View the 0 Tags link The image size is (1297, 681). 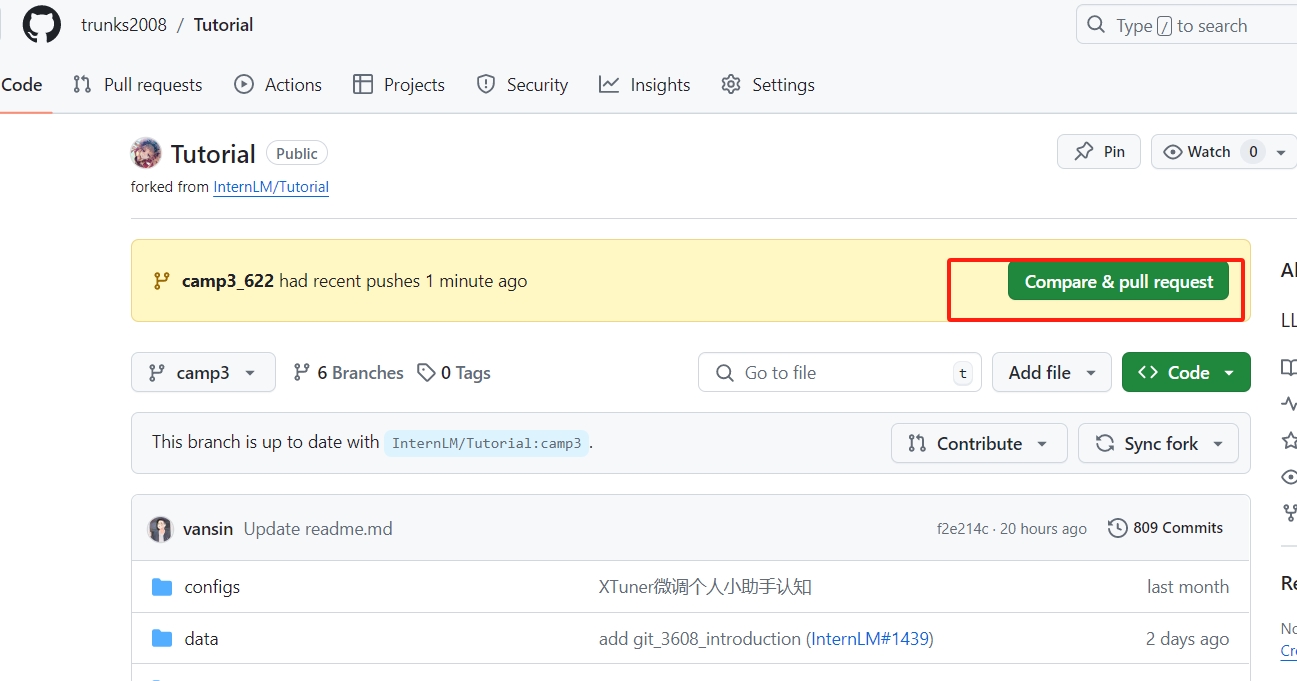point(454,373)
